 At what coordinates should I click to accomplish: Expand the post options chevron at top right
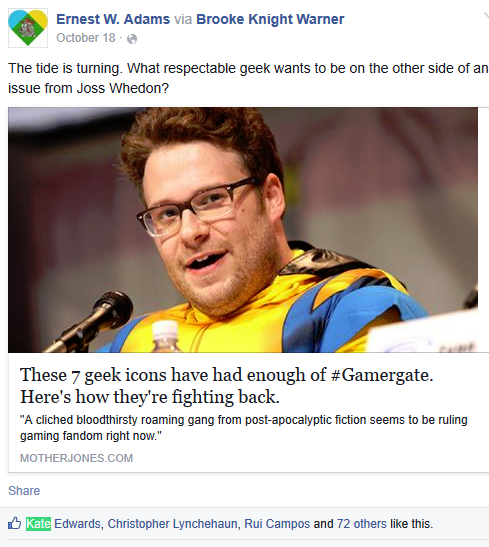(486, 16)
